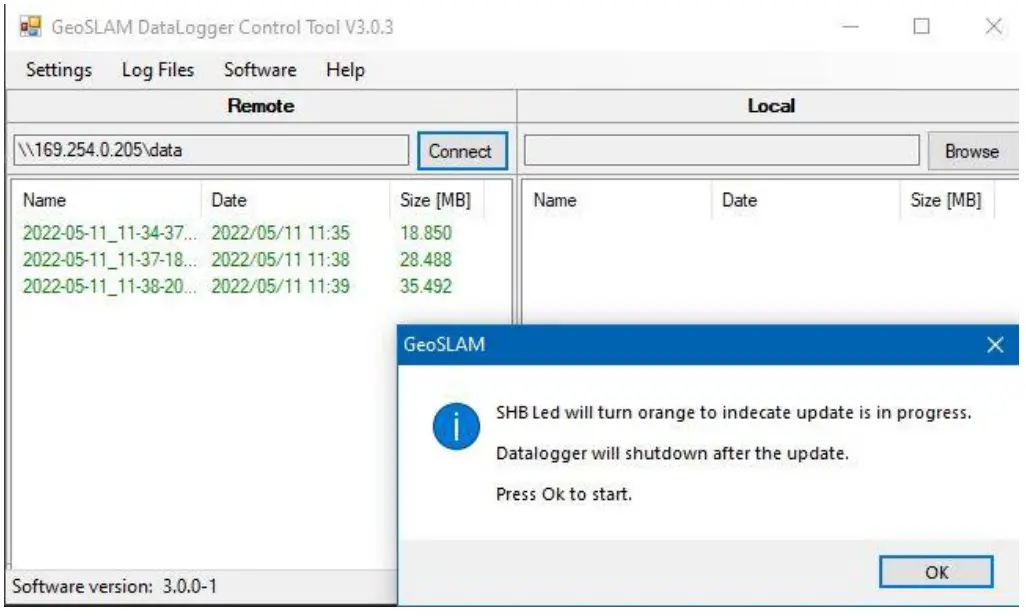
Task: Open the Help menu
Action: click(345, 70)
